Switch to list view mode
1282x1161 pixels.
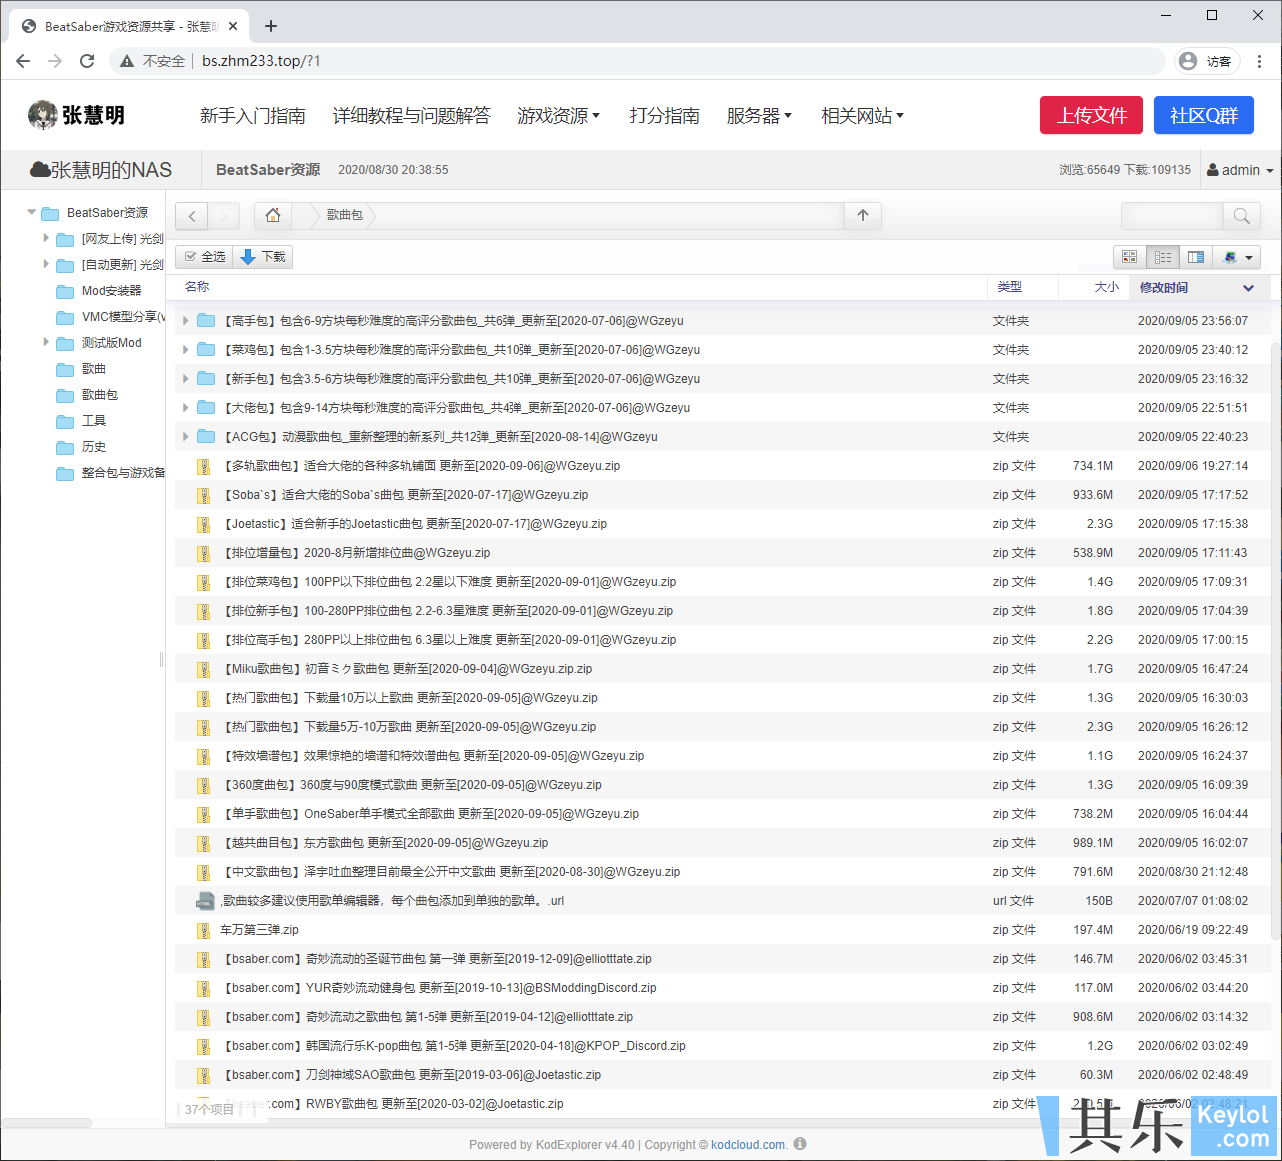click(1163, 257)
